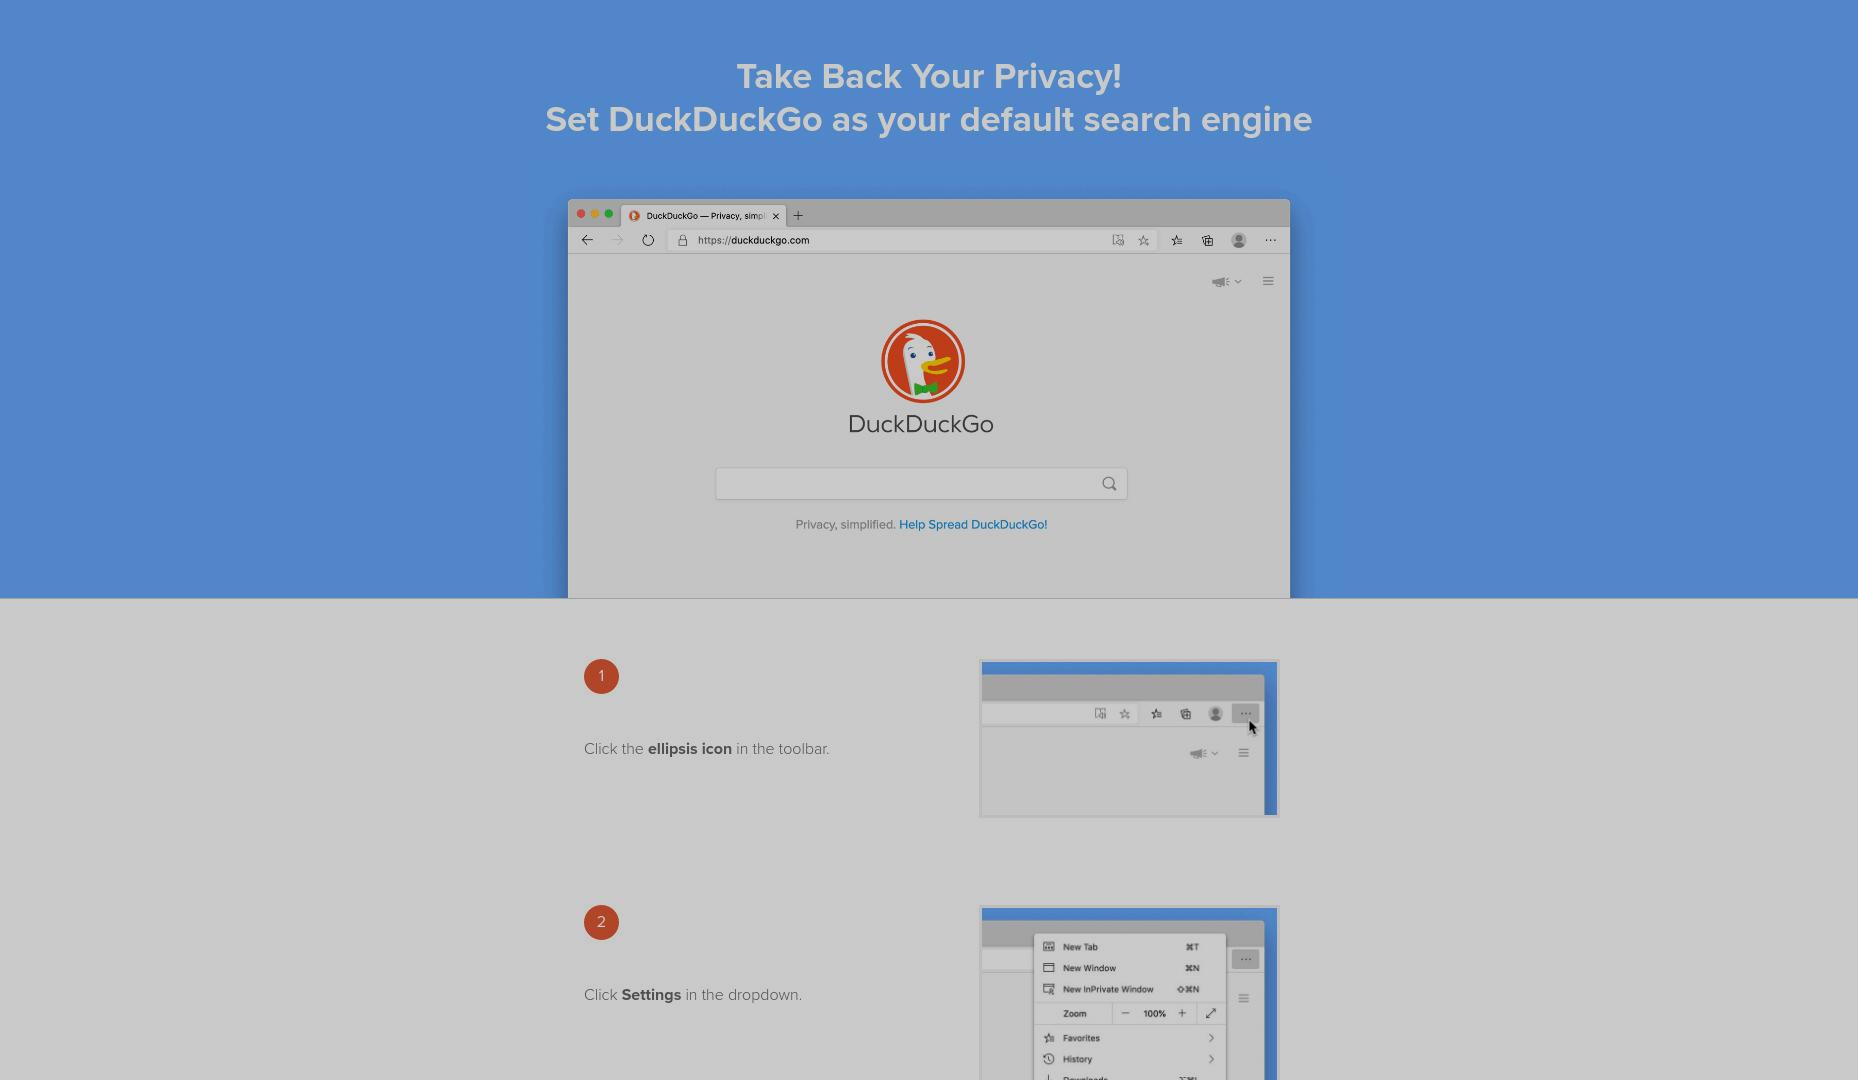This screenshot has width=1858, height=1080.
Task: Expand the Favorites submenu chevron
Action: click(1211, 1038)
